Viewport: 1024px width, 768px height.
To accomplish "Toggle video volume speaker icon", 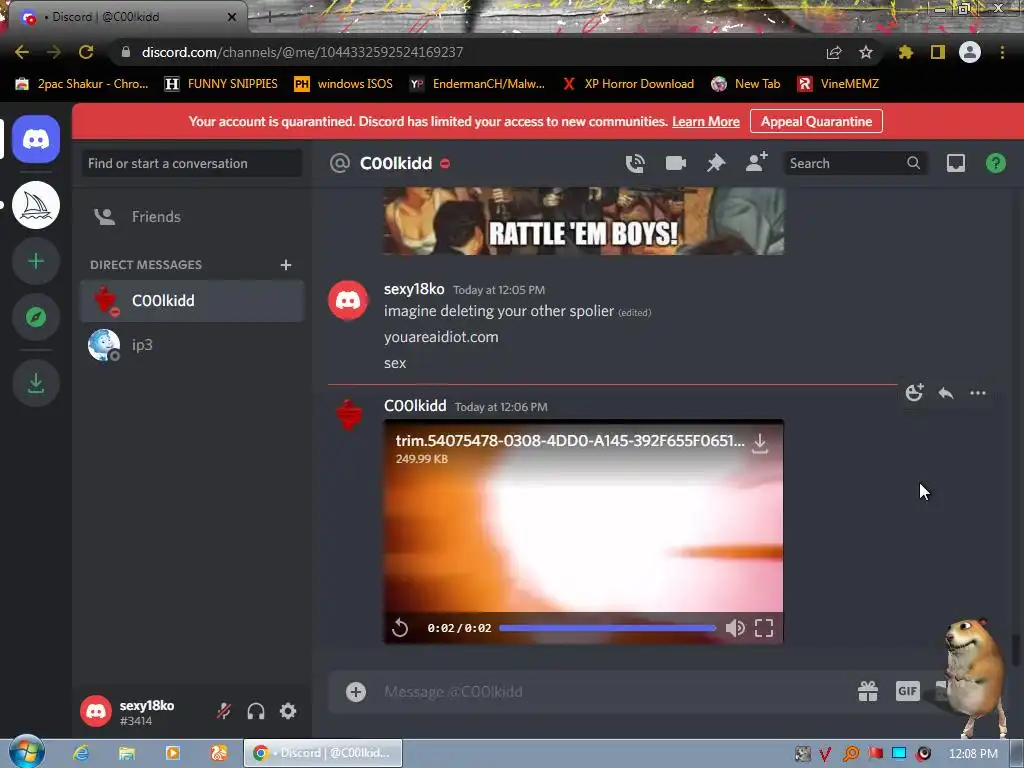I will pyautogui.click(x=735, y=628).
